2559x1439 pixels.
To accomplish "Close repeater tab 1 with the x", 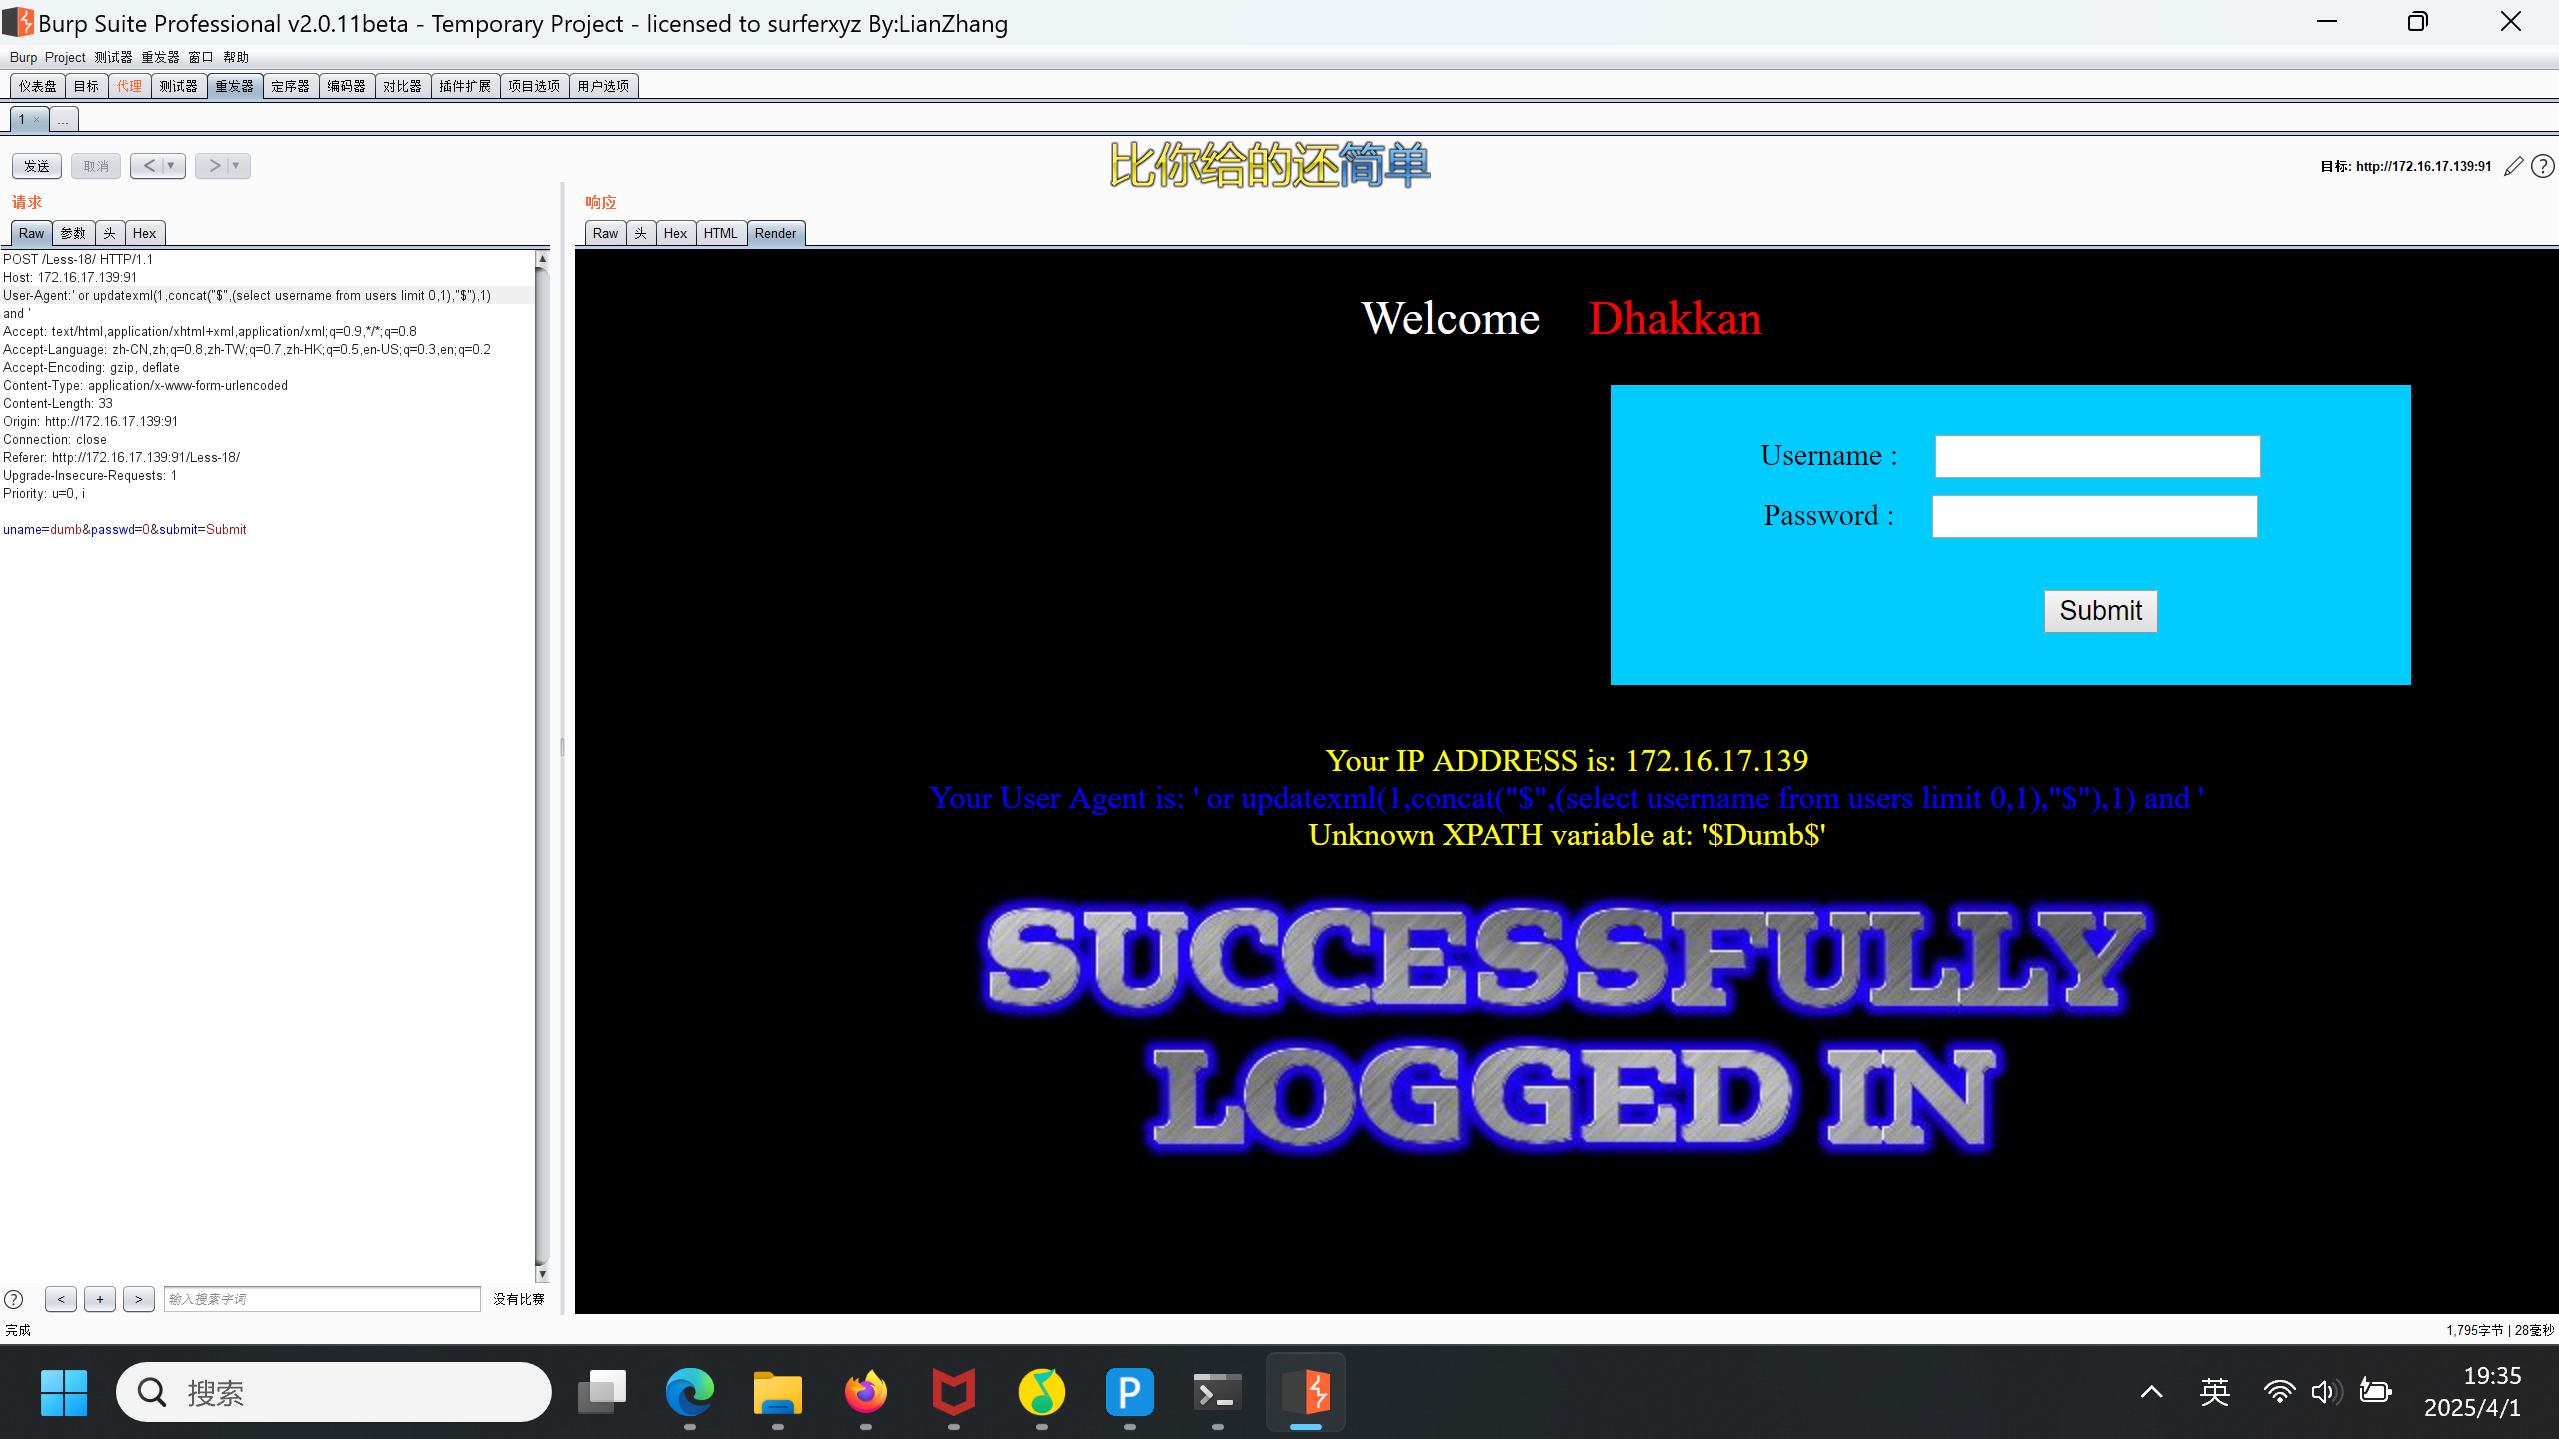I will [x=37, y=120].
